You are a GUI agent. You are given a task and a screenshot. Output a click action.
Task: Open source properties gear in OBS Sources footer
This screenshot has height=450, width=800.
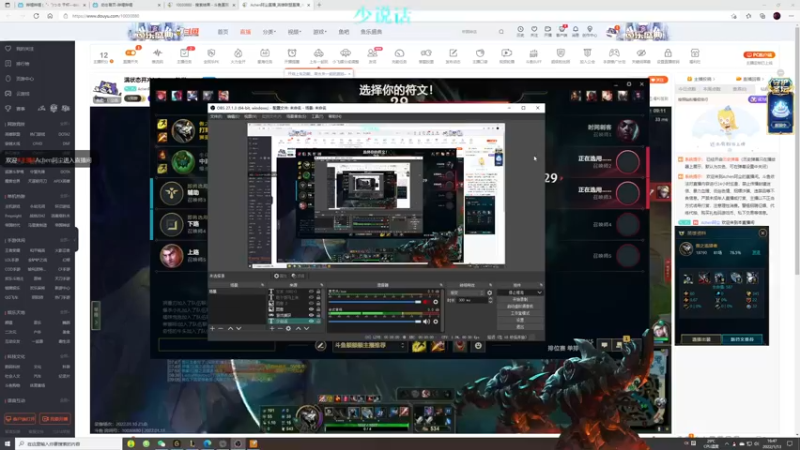(x=288, y=329)
